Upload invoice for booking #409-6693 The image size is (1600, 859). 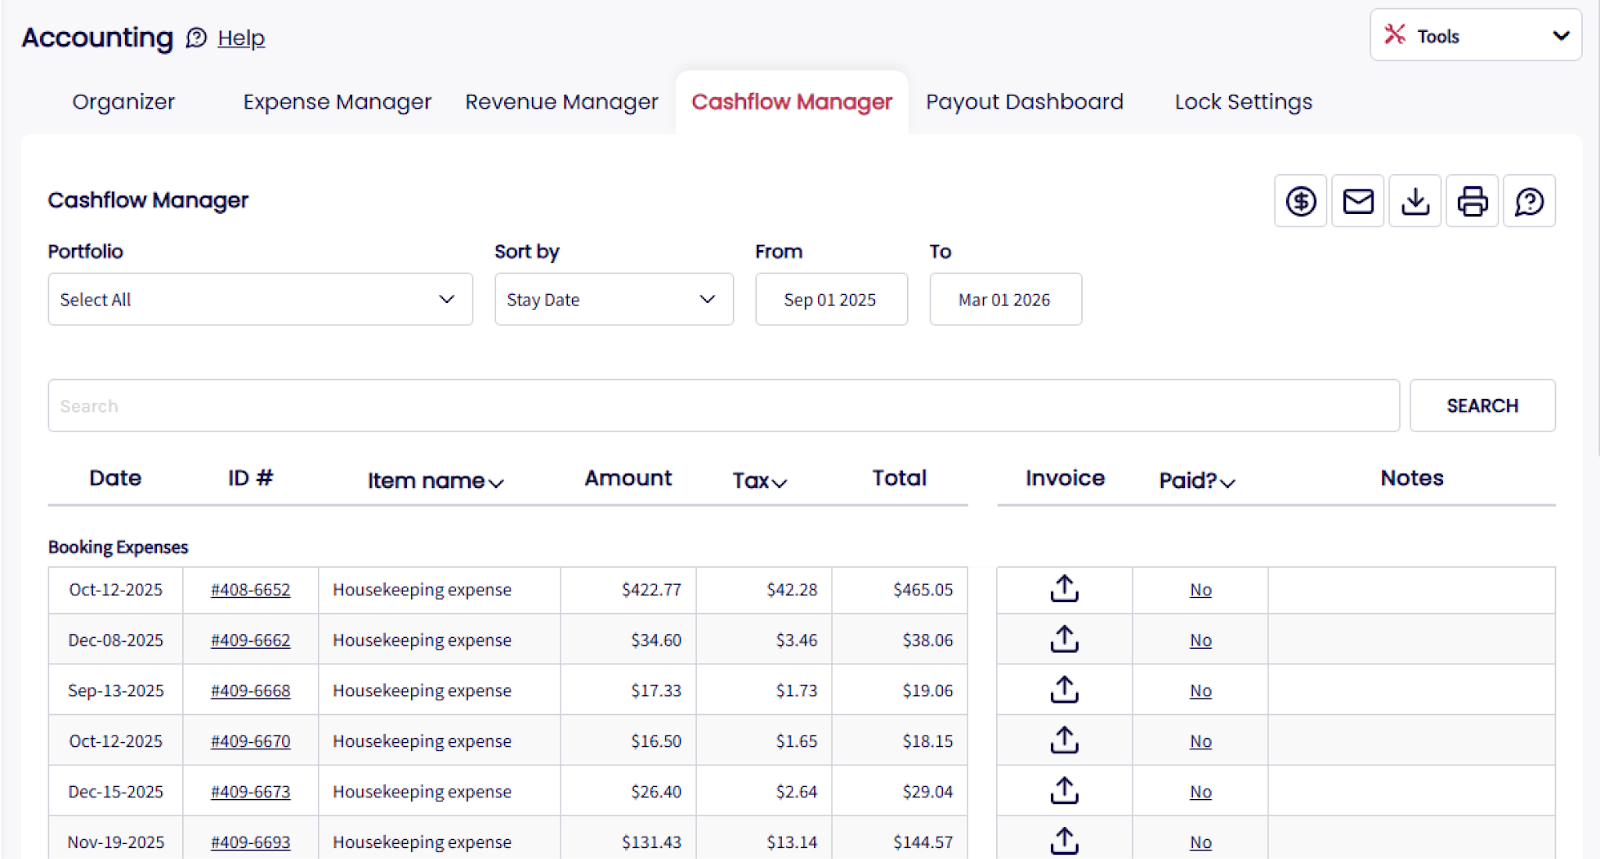point(1065,841)
